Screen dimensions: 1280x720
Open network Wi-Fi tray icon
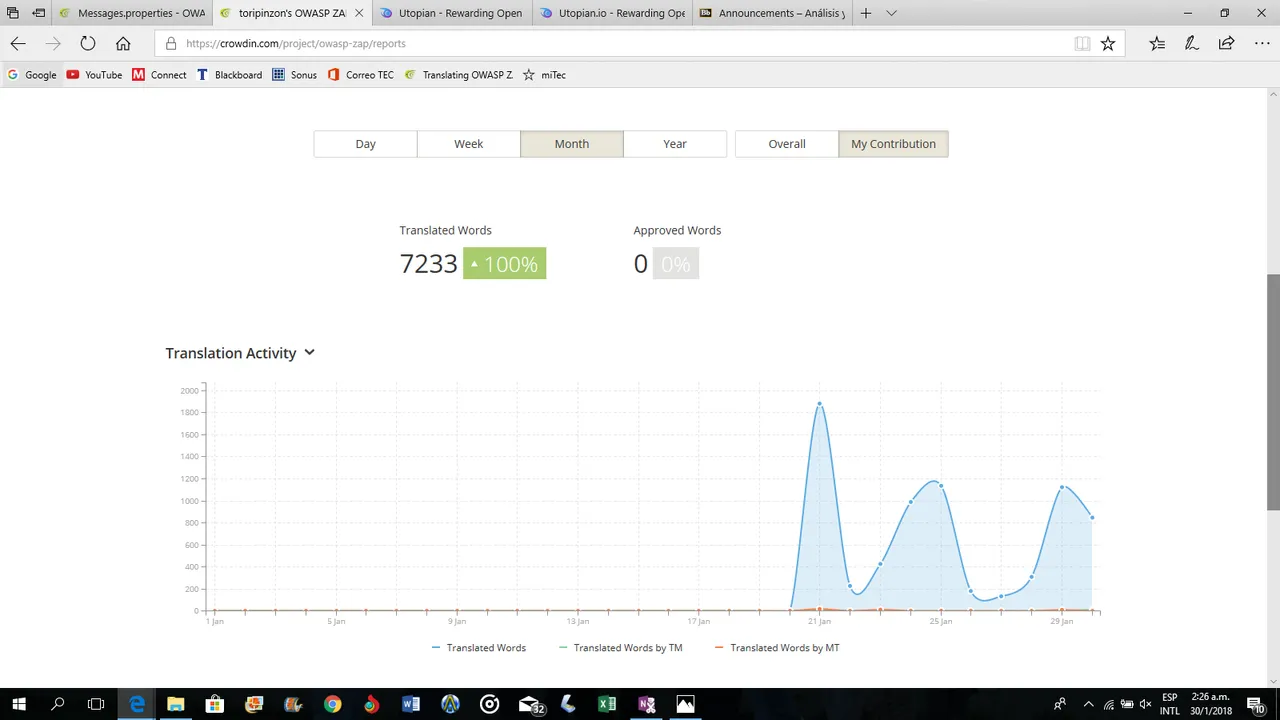coord(1109,704)
